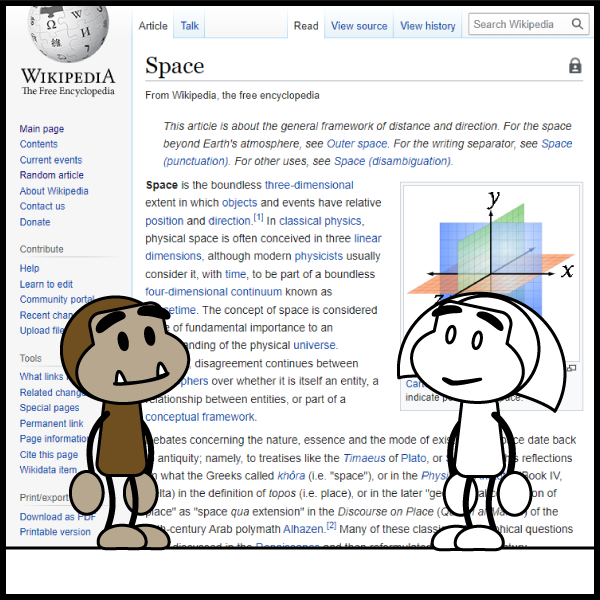Open the Special pages link
The height and width of the screenshot is (600, 600).
tap(49, 408)
